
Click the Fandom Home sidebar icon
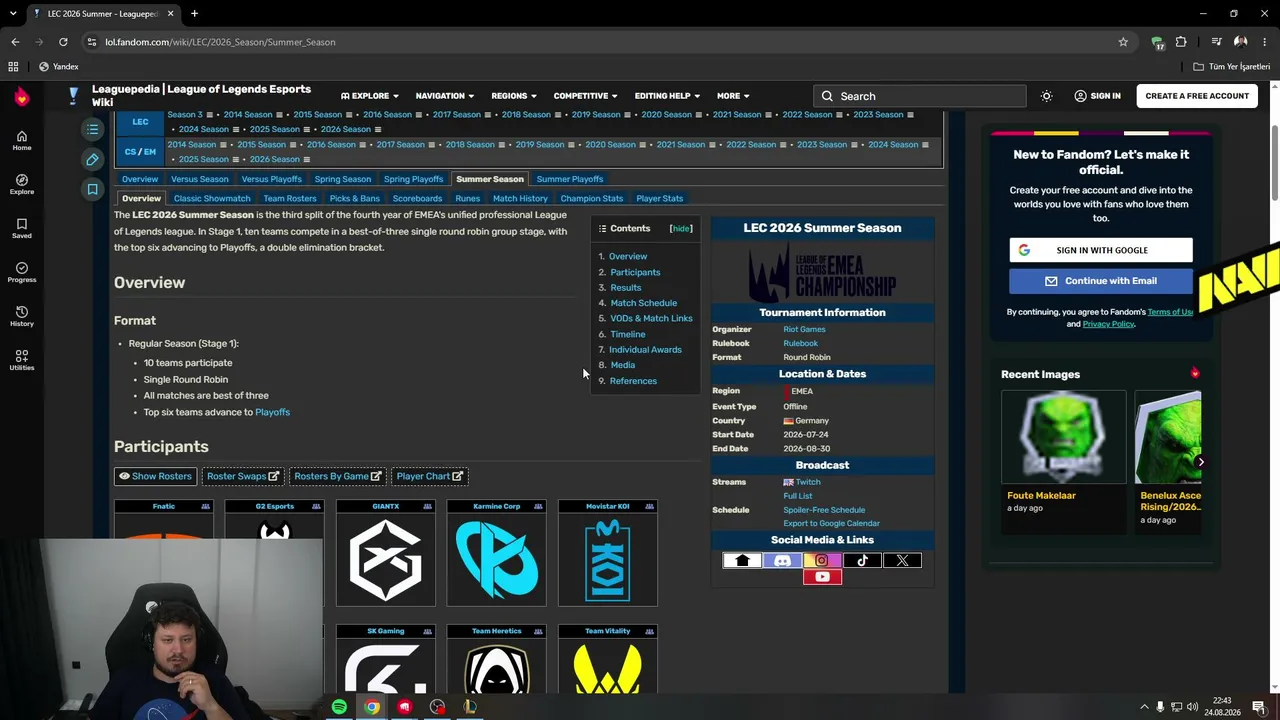pyautogui.click(x=22, y=140)
